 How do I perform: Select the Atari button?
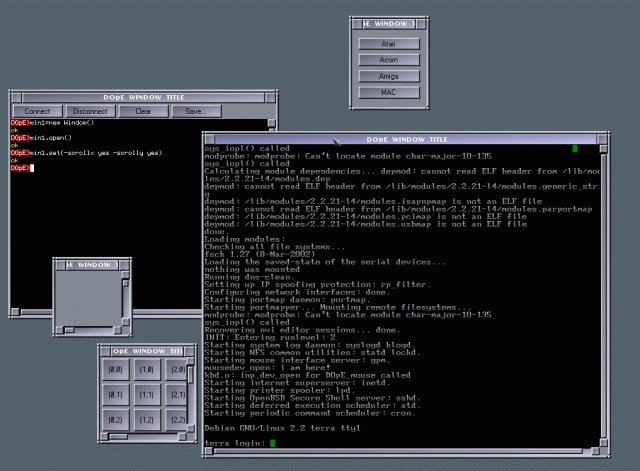click(x=389, y=45)
